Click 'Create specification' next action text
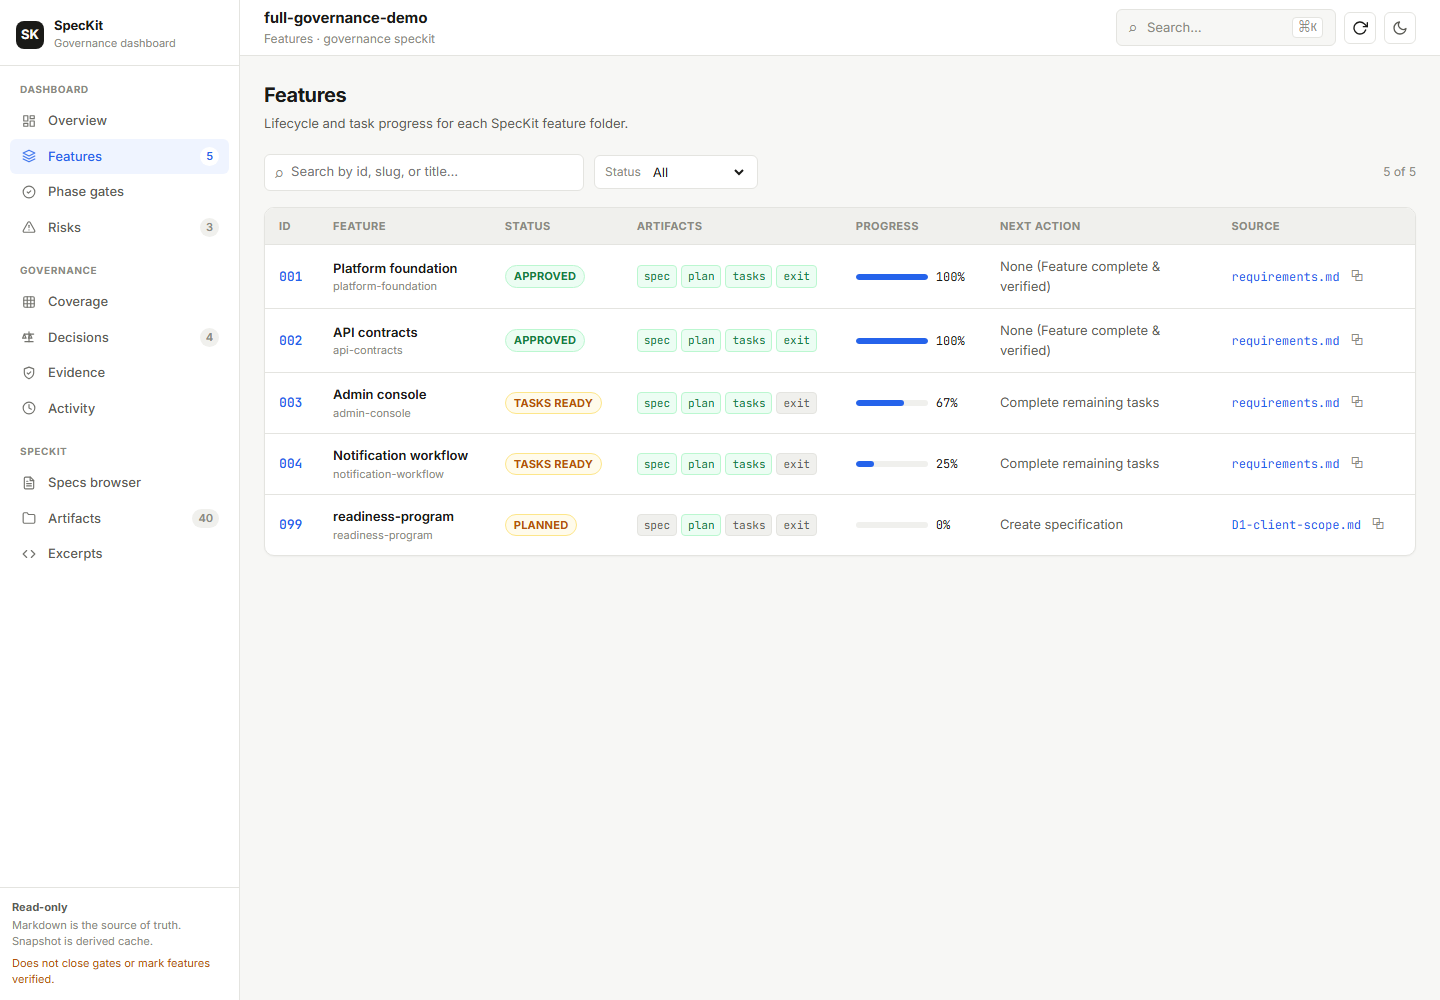Screen dimensions: 1440x1000 pyautogui.click(x=1061, y=525)
